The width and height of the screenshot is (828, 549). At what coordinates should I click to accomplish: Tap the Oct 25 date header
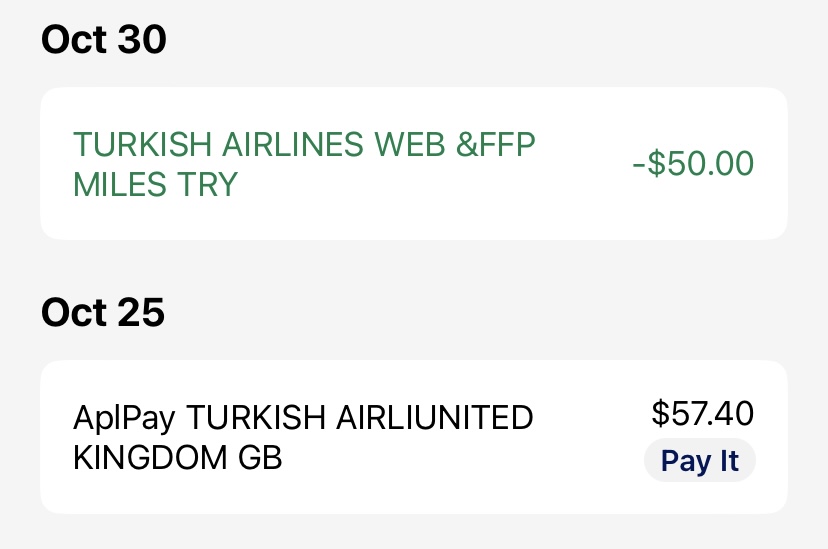pyautogui.click(x=103, y=313)
